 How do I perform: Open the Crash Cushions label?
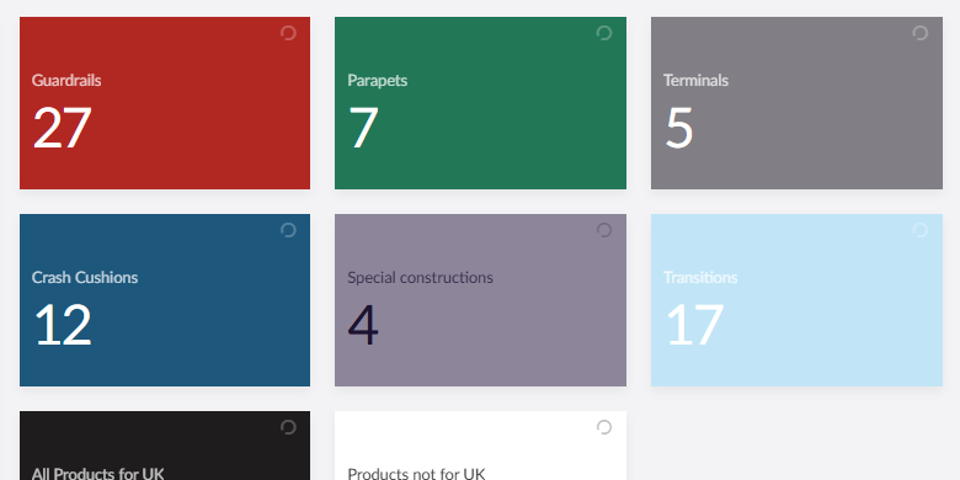pos(85,277)
